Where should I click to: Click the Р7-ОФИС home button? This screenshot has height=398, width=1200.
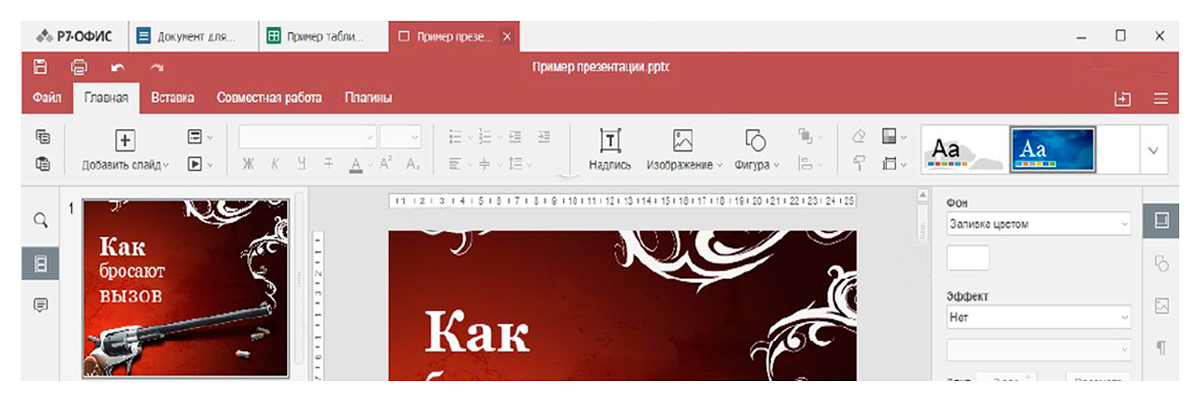click(x=75, y=37)
